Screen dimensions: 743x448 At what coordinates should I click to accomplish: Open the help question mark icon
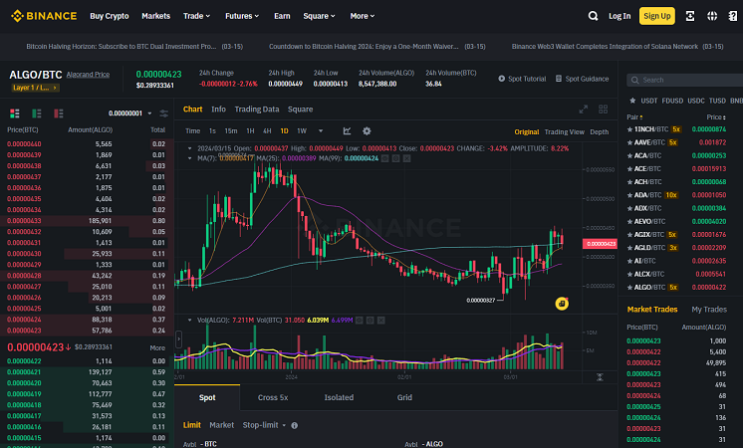[x=733, y=16]
